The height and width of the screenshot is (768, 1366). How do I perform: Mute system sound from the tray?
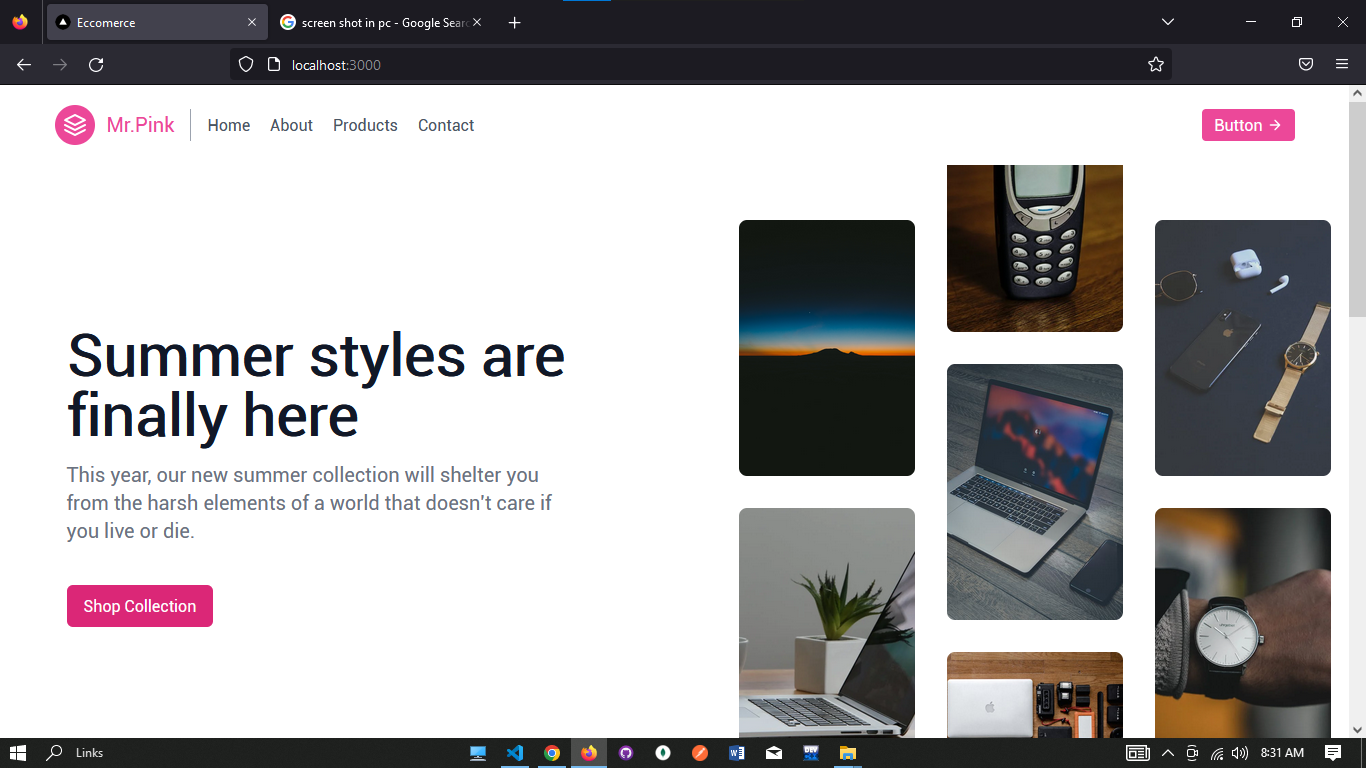tap(1241, 752)
